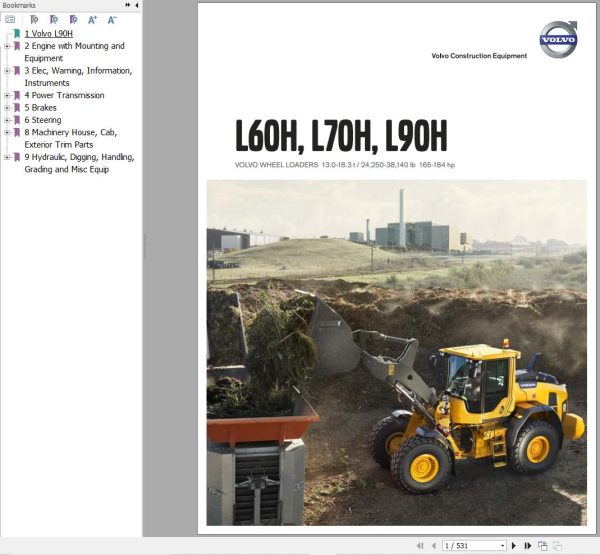Open the bookmarks options menu icon
Image resolution: width=600 pixels, height=555 pixels.
(x=10, y=19)
